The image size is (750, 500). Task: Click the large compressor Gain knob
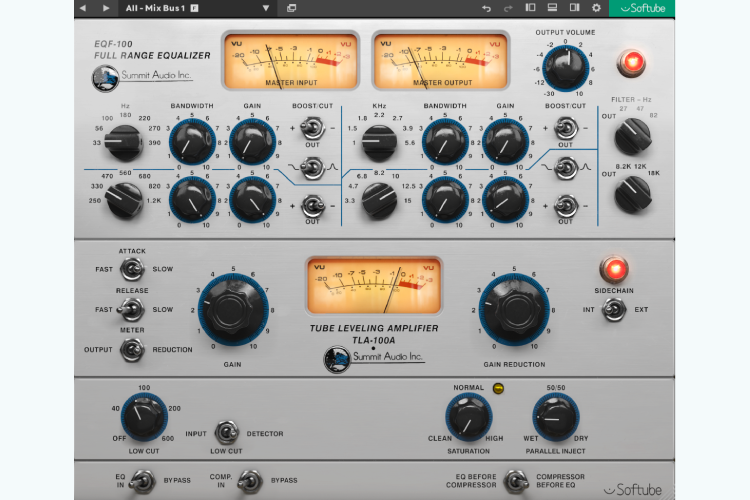(x=233, y=310)
